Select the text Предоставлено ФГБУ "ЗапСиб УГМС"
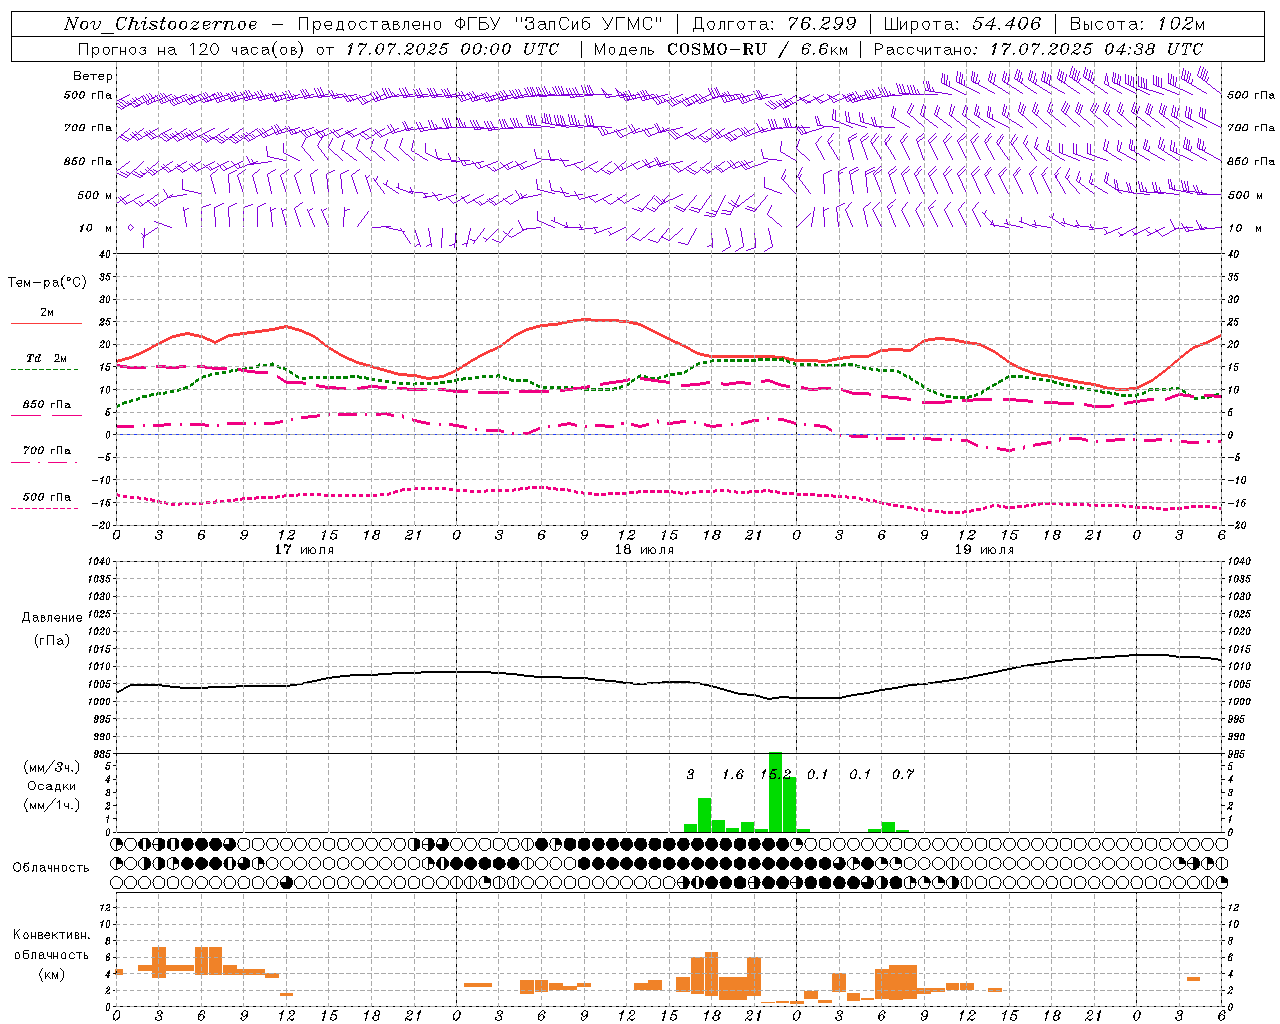The height and width of the screenshot is (1024, 1280). (480, 24)
